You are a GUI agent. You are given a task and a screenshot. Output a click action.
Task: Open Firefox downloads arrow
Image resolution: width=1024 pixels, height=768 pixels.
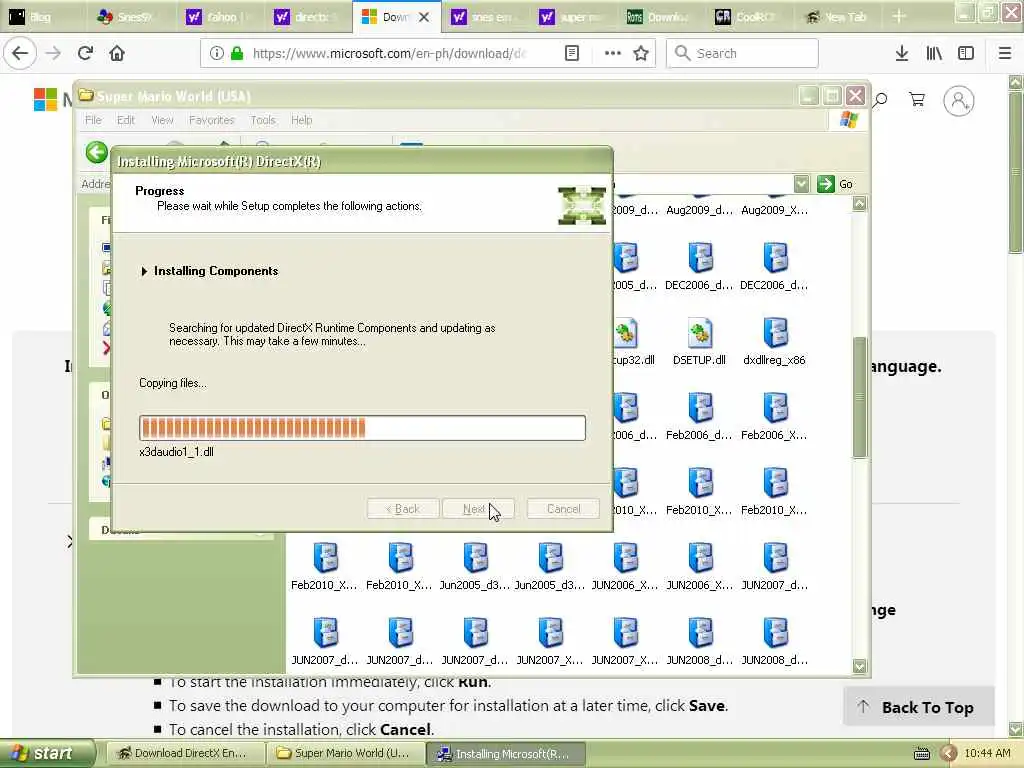click(901, 53)
